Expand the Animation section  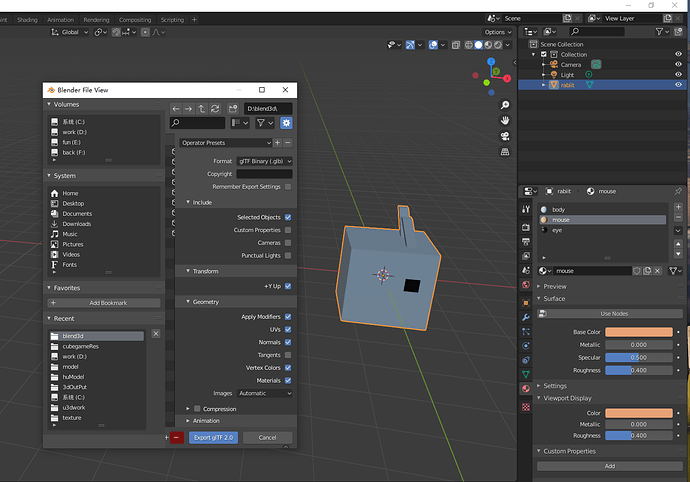(x=205, y=421)
